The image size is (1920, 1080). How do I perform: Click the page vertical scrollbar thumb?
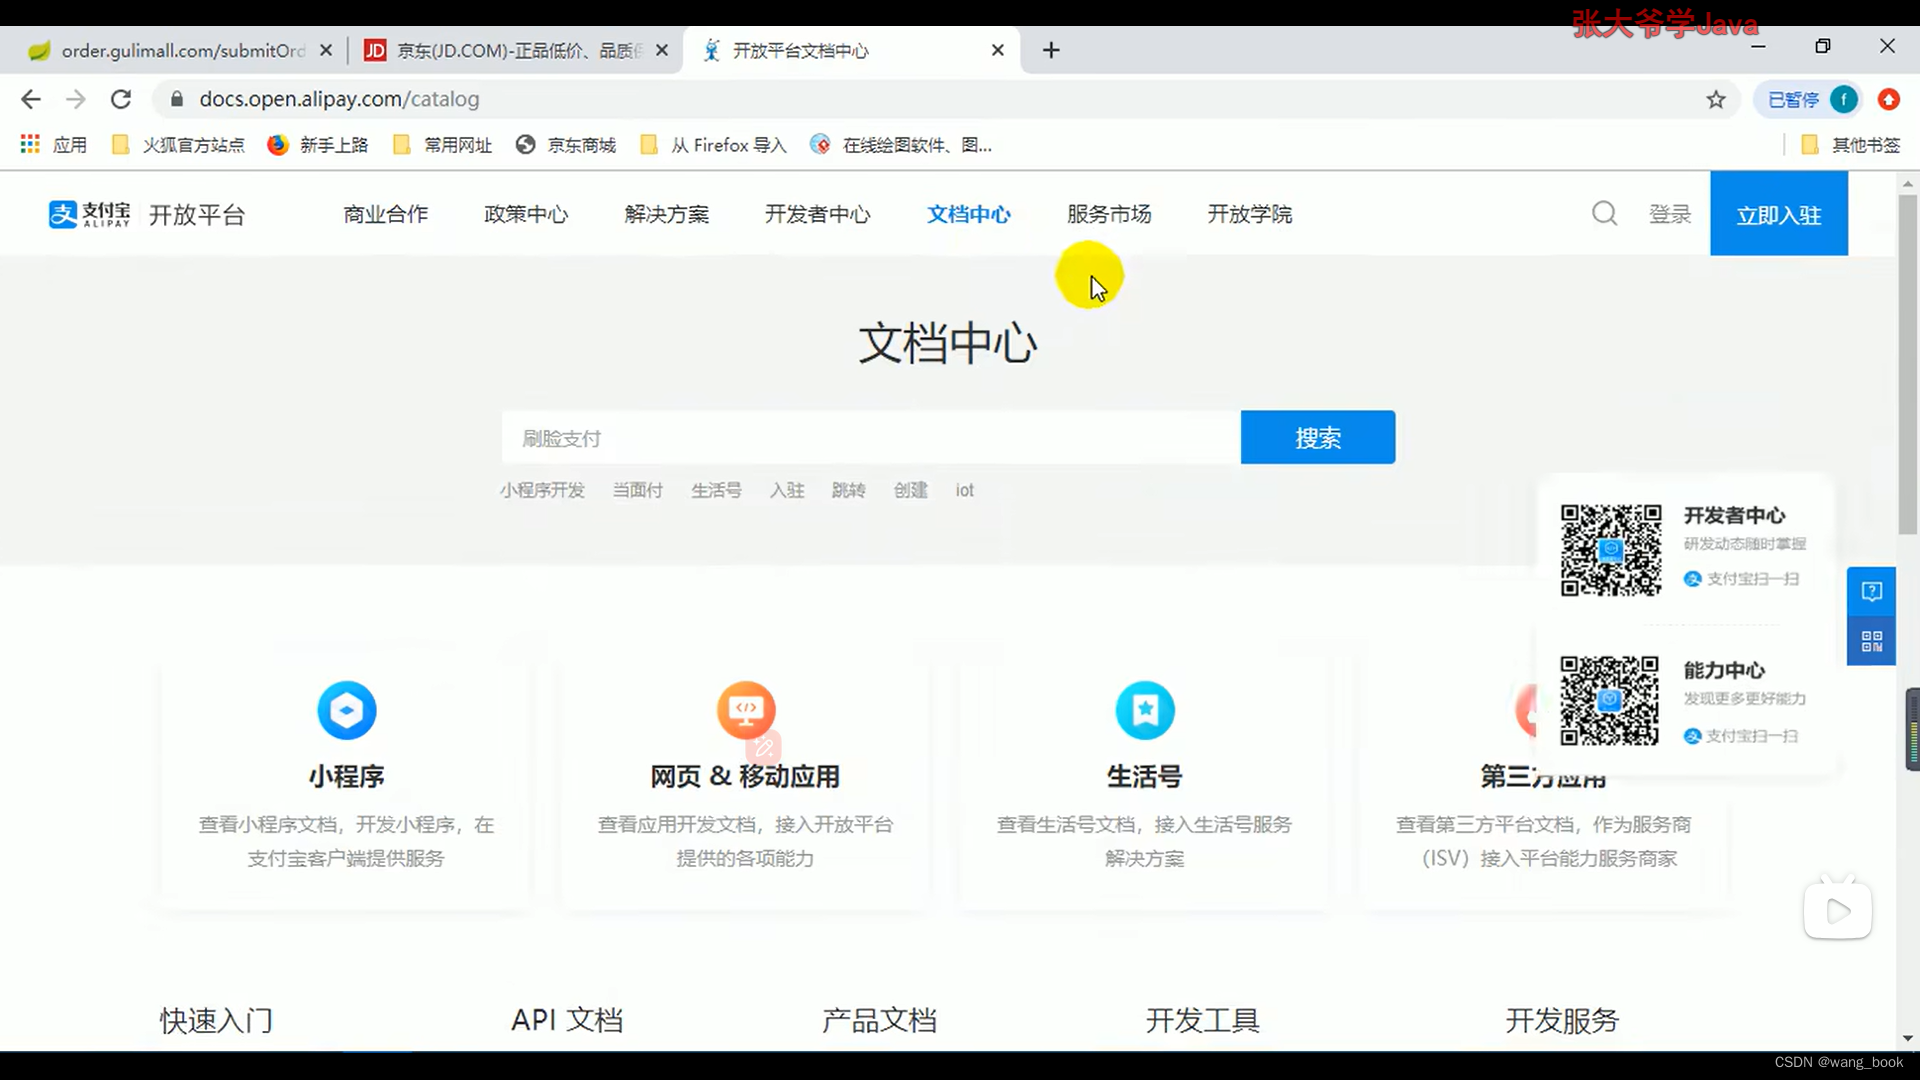click(1907, 365)
